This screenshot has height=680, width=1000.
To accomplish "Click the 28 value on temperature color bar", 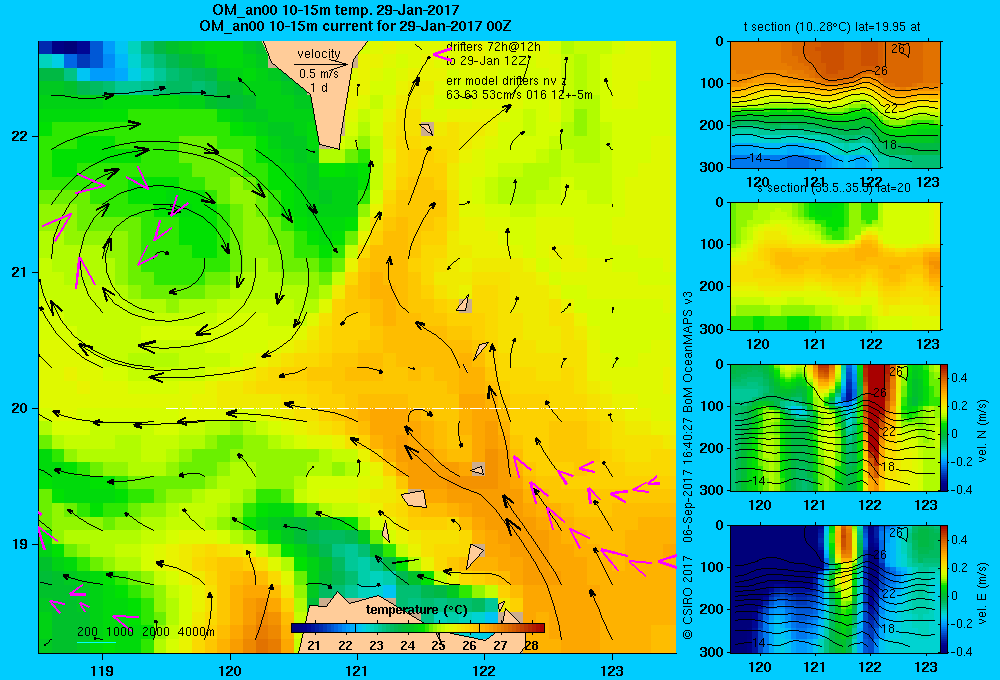I will tap(531, 646).
